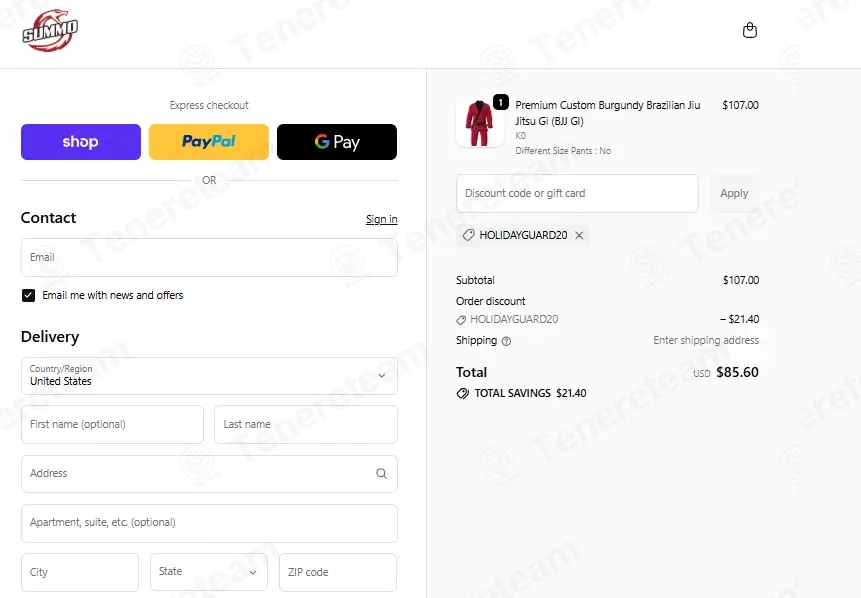Pay with Shop Pay express button

click(x=81, y=142)
